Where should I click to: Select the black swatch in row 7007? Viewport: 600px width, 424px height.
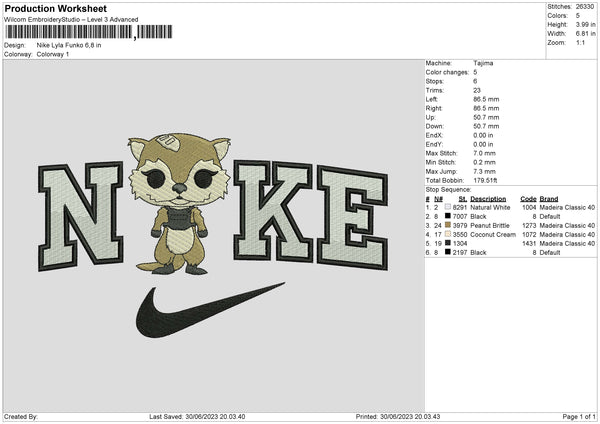447,216
